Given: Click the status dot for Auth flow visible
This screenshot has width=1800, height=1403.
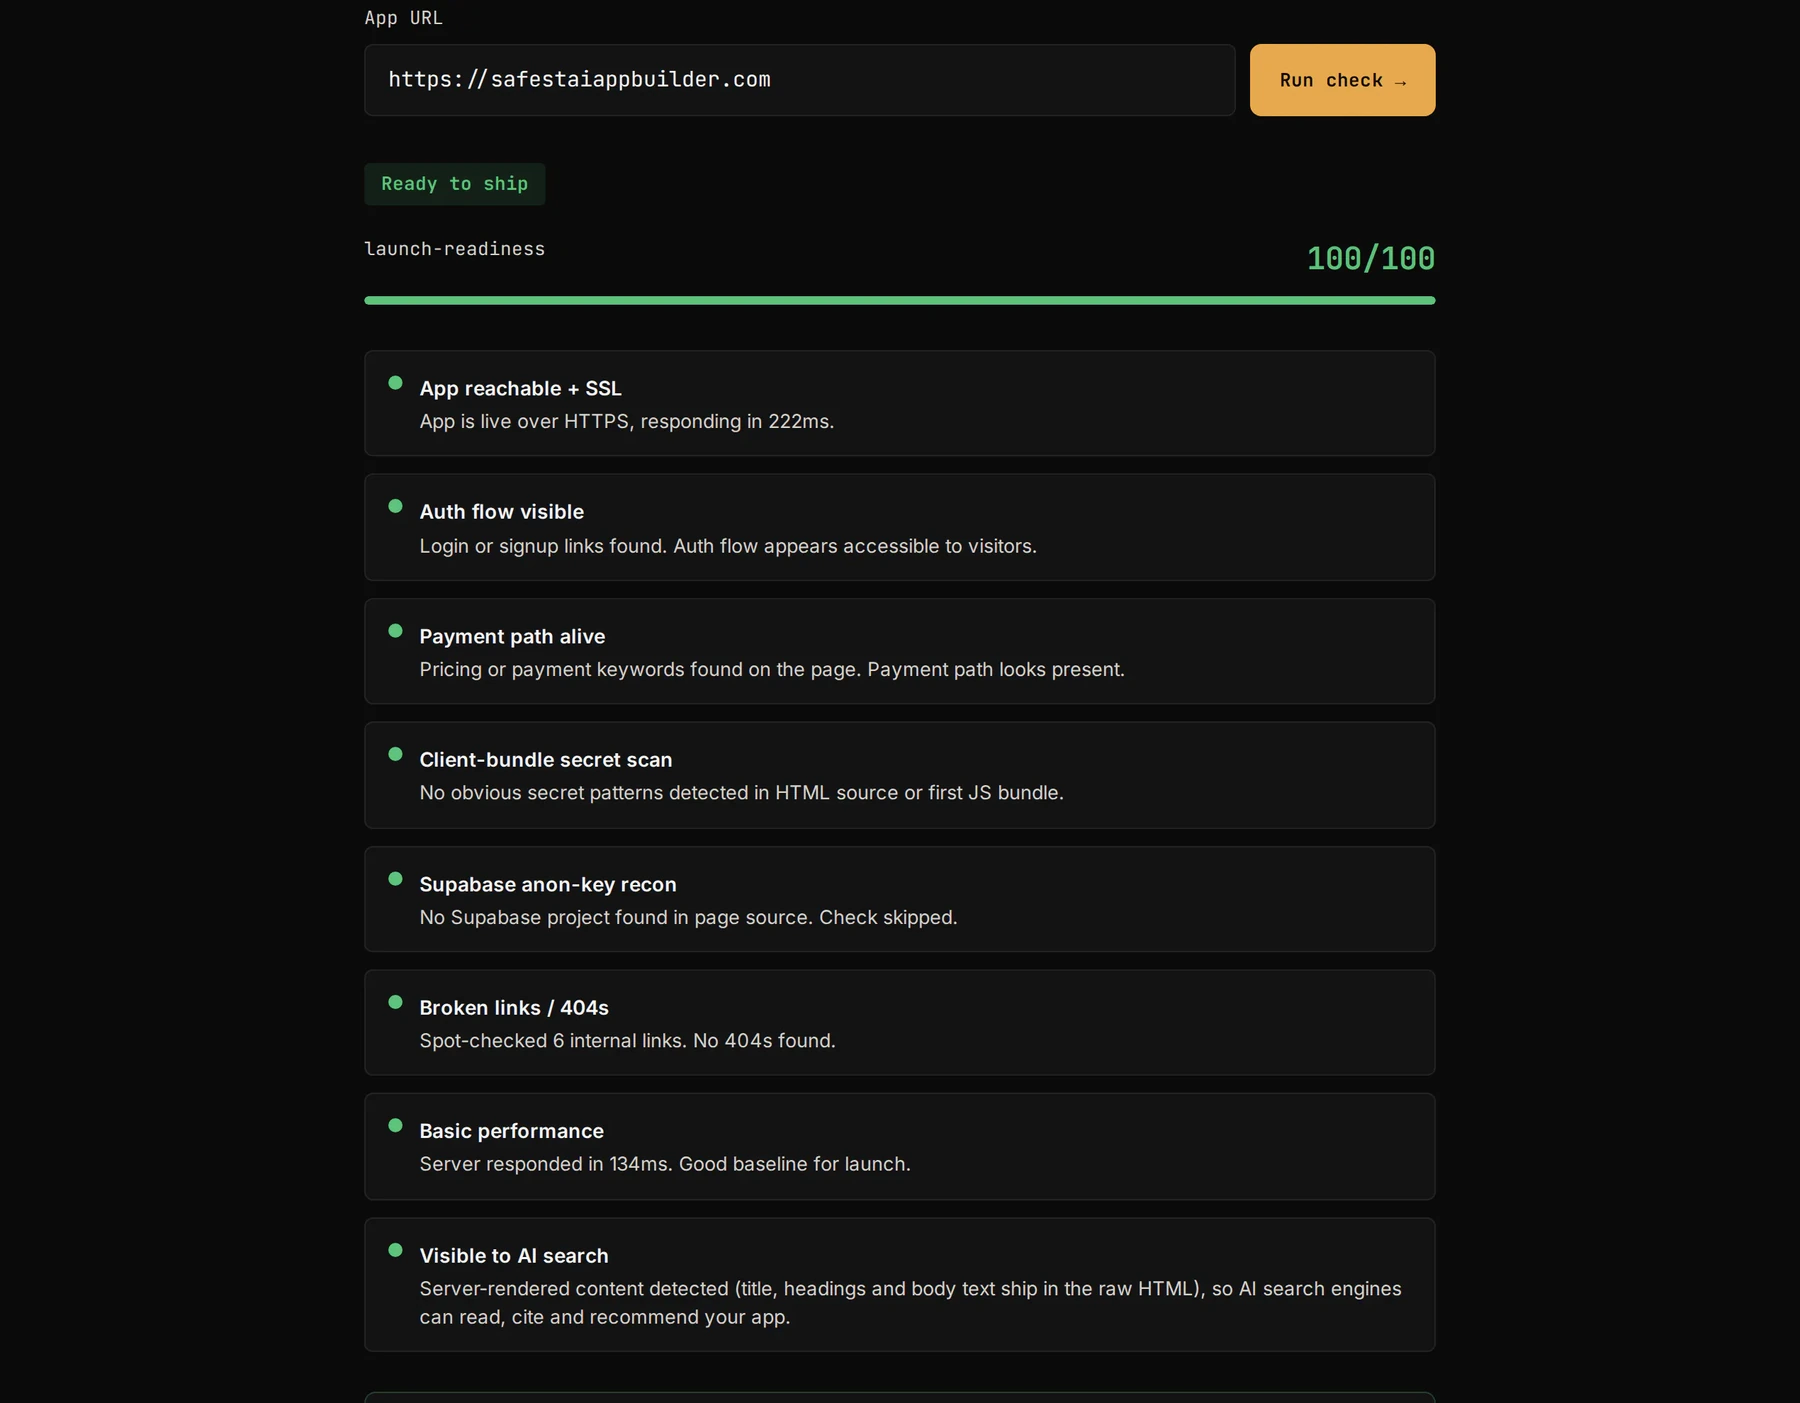Looking at the screenshot, I should click(395, 506).
